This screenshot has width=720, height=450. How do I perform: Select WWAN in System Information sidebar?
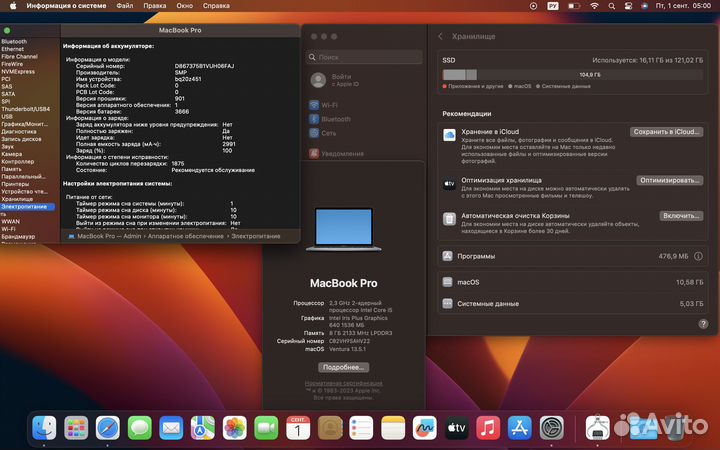pos(11,221)
